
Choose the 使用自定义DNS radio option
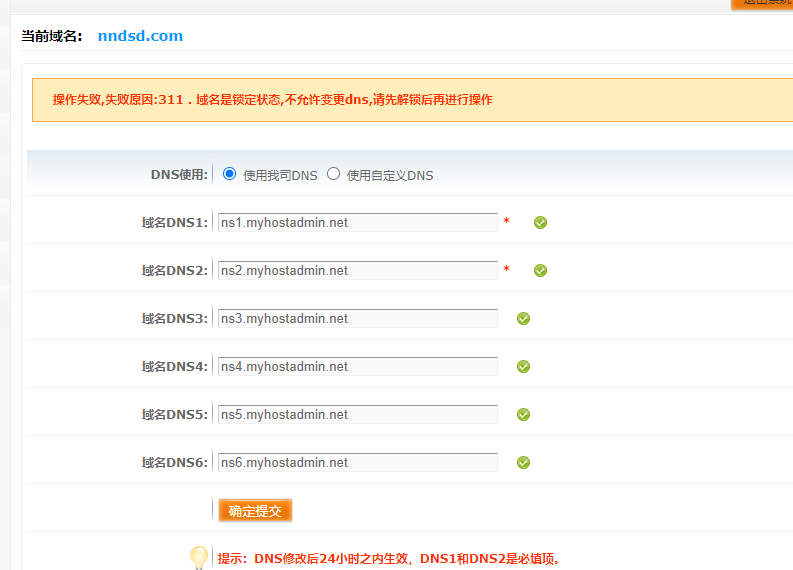(x=334, y=174)
